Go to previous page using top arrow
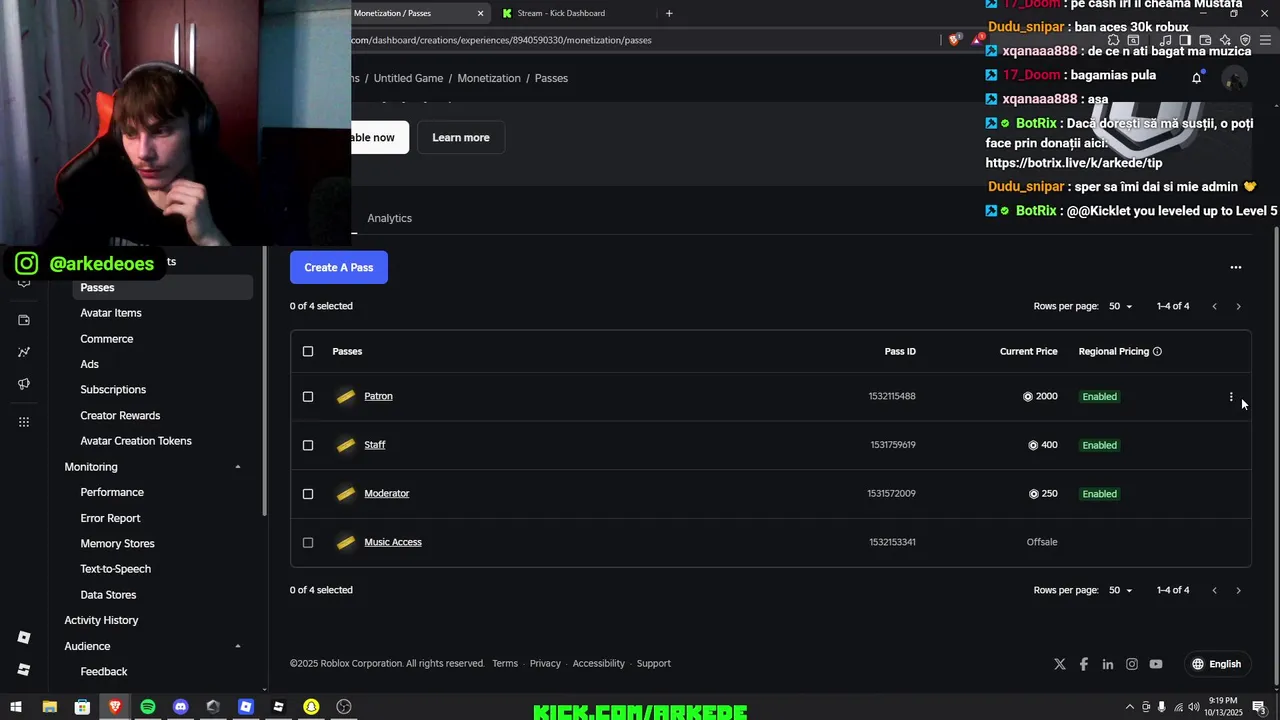Image resolution: width=1280 pixels, height=720 pixels. [x=1214, y=306]
